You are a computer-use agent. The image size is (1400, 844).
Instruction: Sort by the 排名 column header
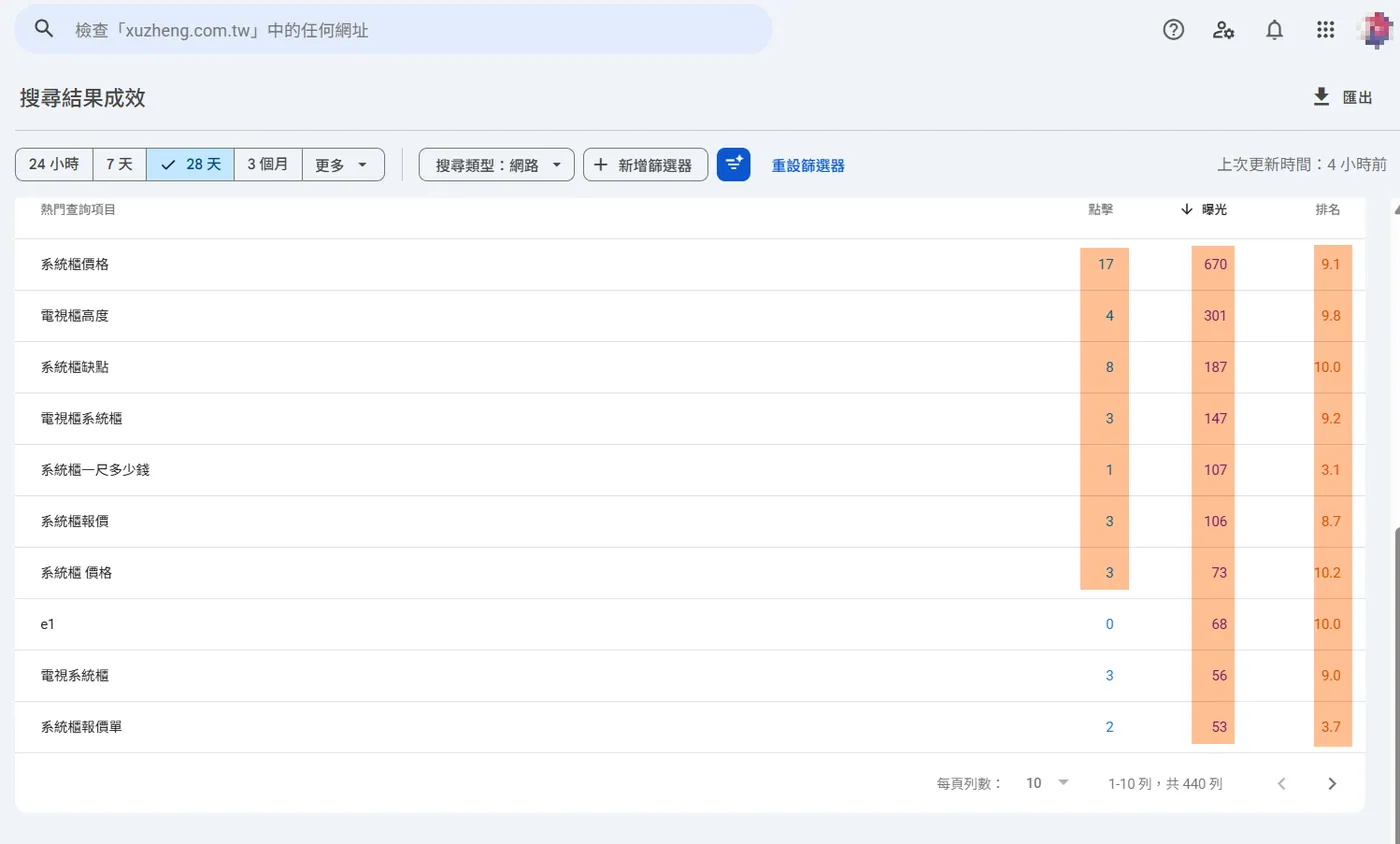point(1327,210)
